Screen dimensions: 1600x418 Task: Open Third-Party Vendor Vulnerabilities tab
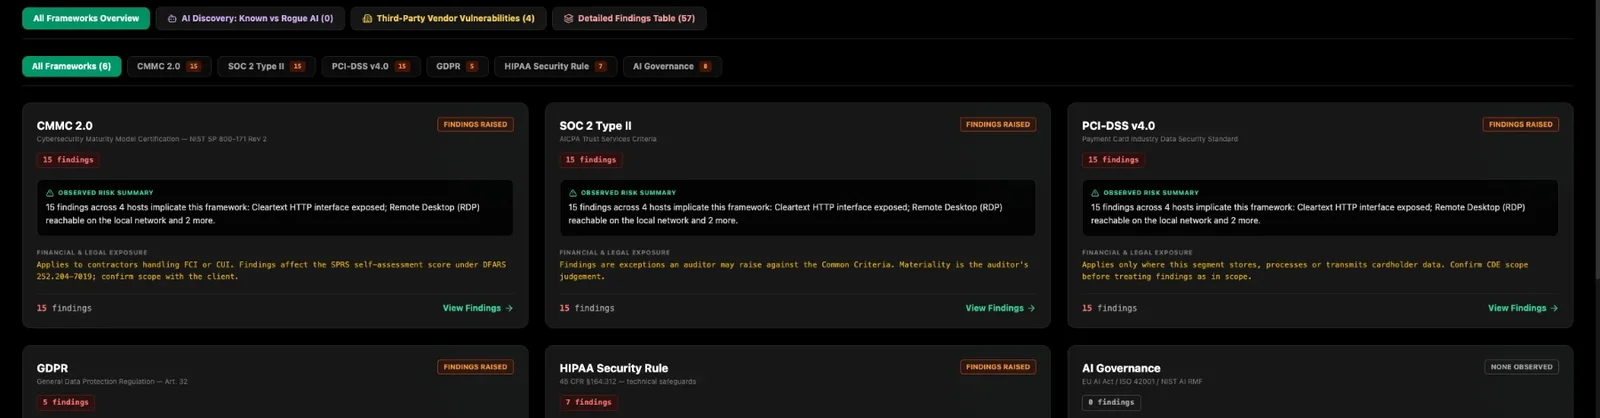tap(448, 18)
